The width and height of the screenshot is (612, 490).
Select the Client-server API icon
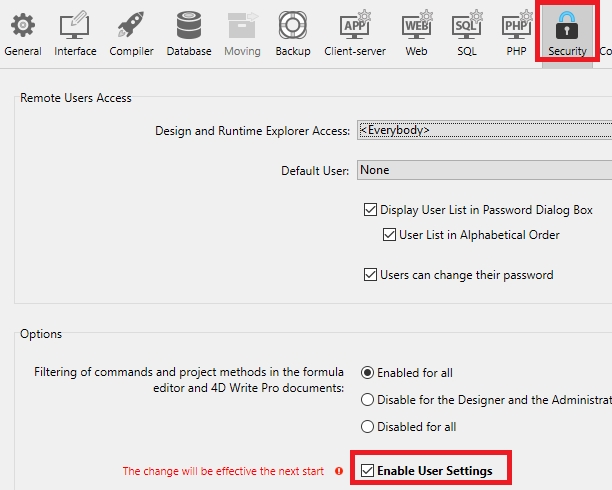[x=355, y=25]
